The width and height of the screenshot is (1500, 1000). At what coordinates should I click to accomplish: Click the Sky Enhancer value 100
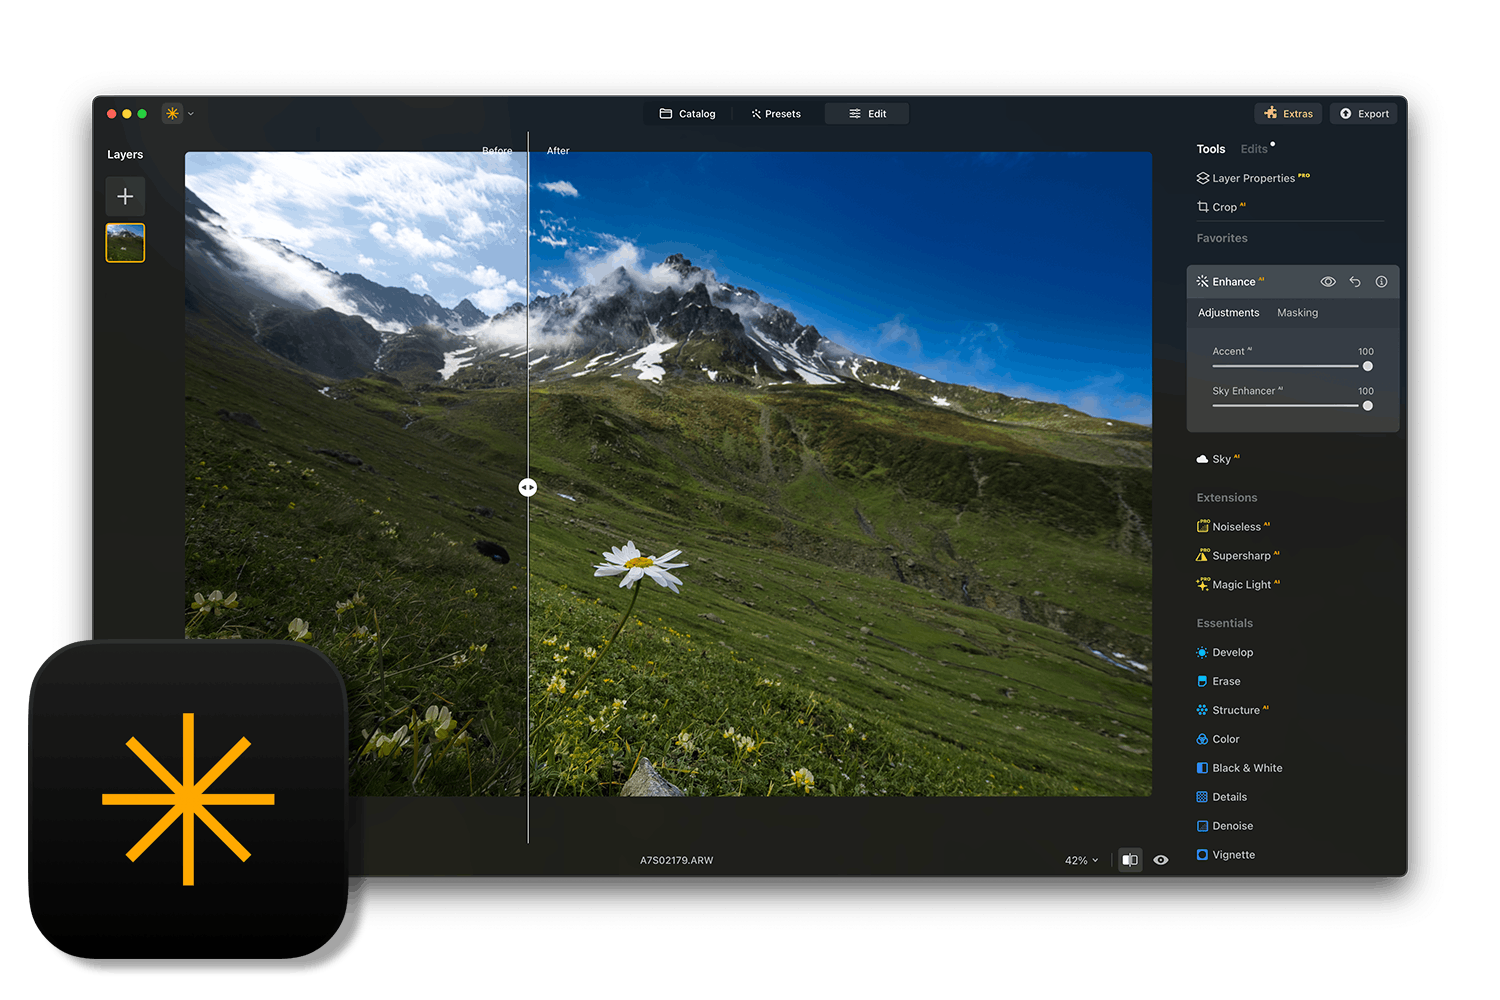(x=1366, y=392)
